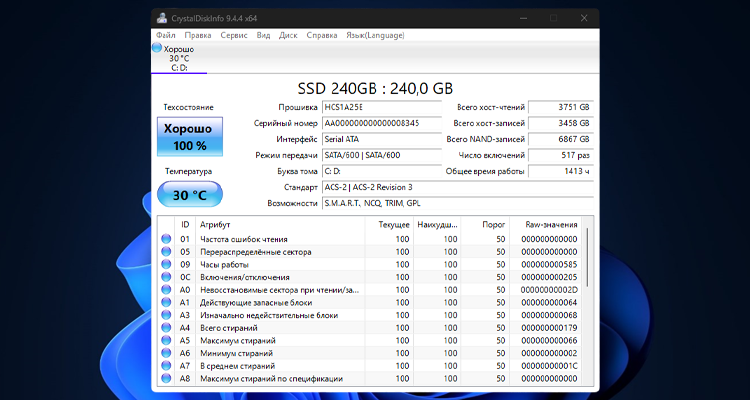Click the Хорошо 100 % health status button

pos(190,136)
